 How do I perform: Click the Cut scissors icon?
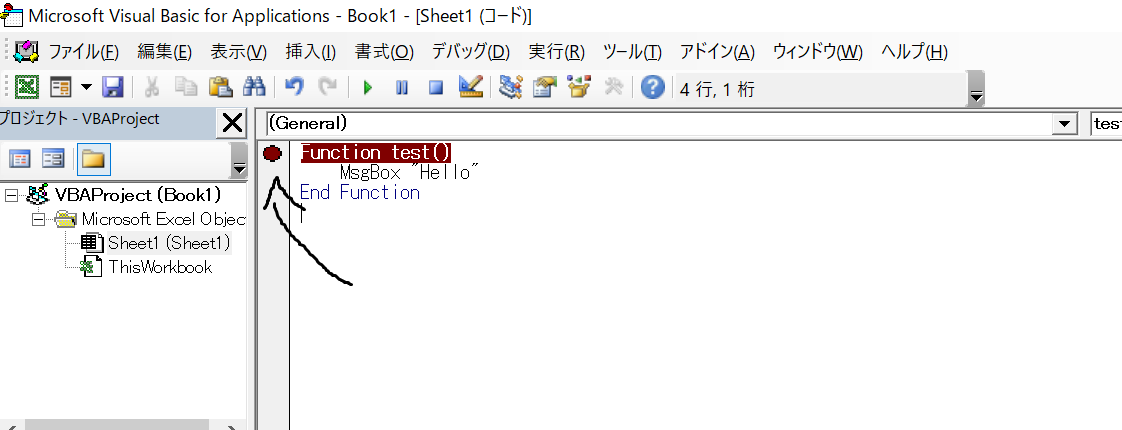[152, 88]
